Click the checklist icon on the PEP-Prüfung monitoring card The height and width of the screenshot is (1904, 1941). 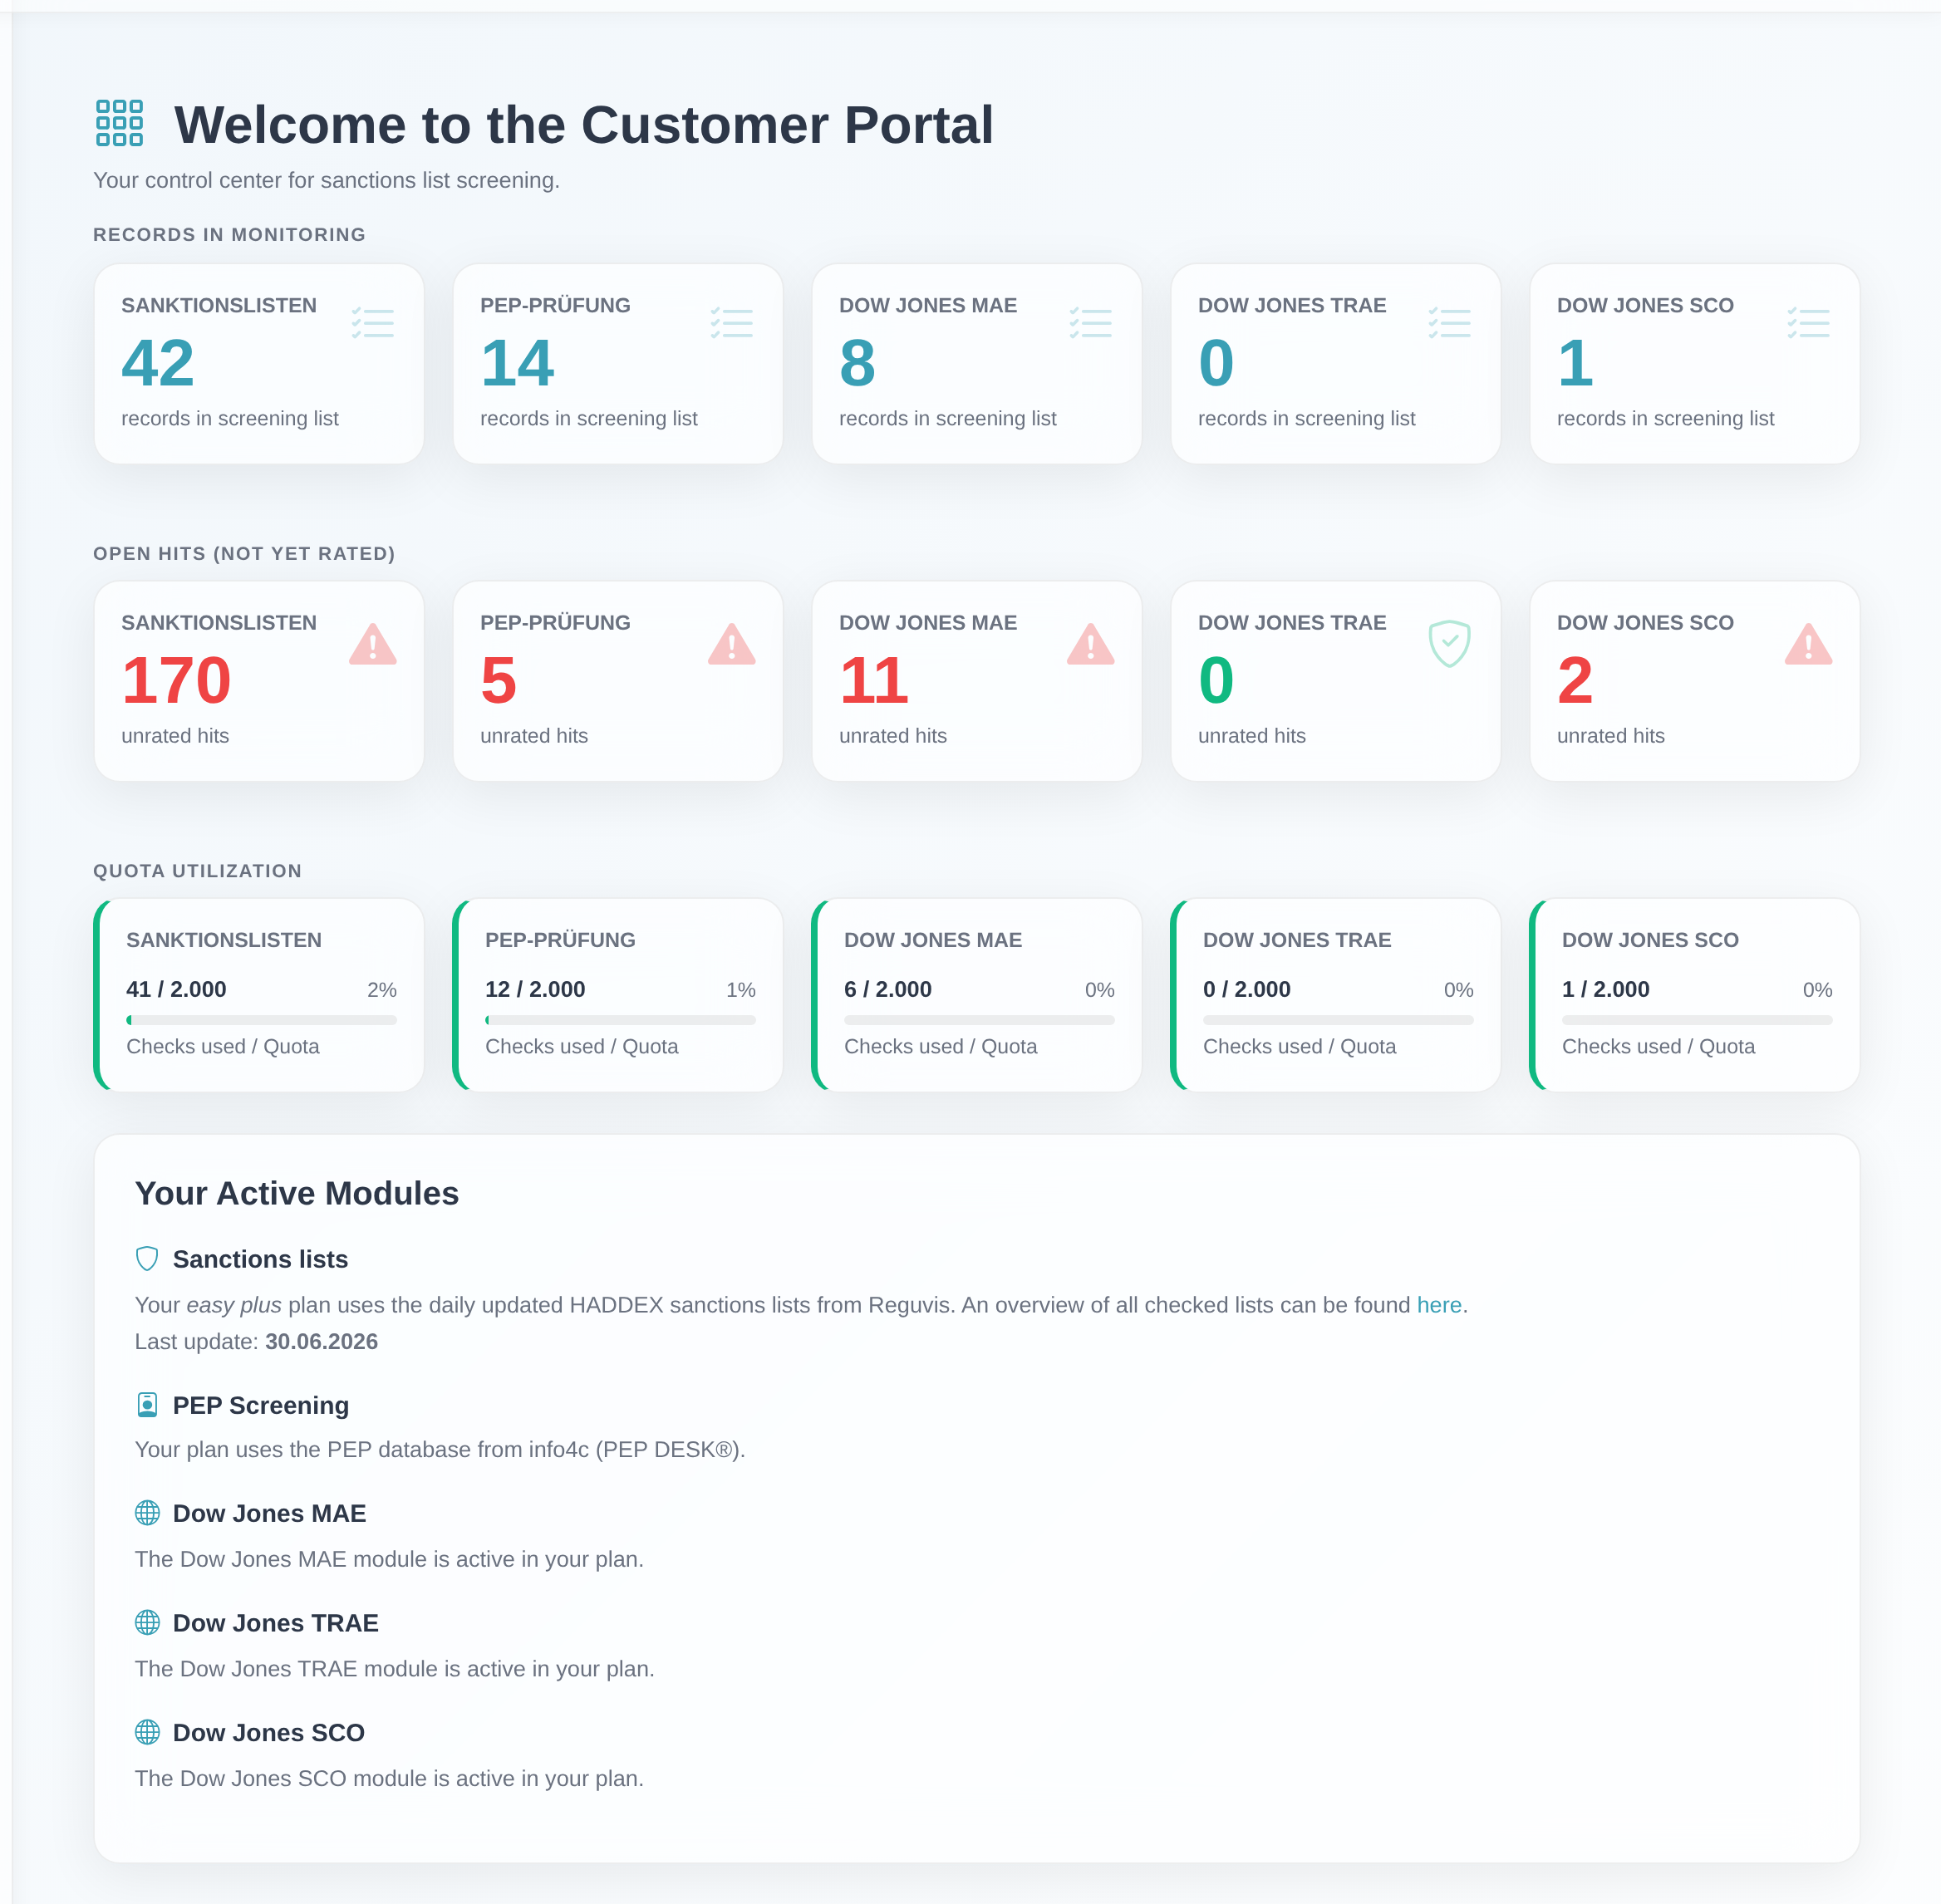click(x=732, y=323)
